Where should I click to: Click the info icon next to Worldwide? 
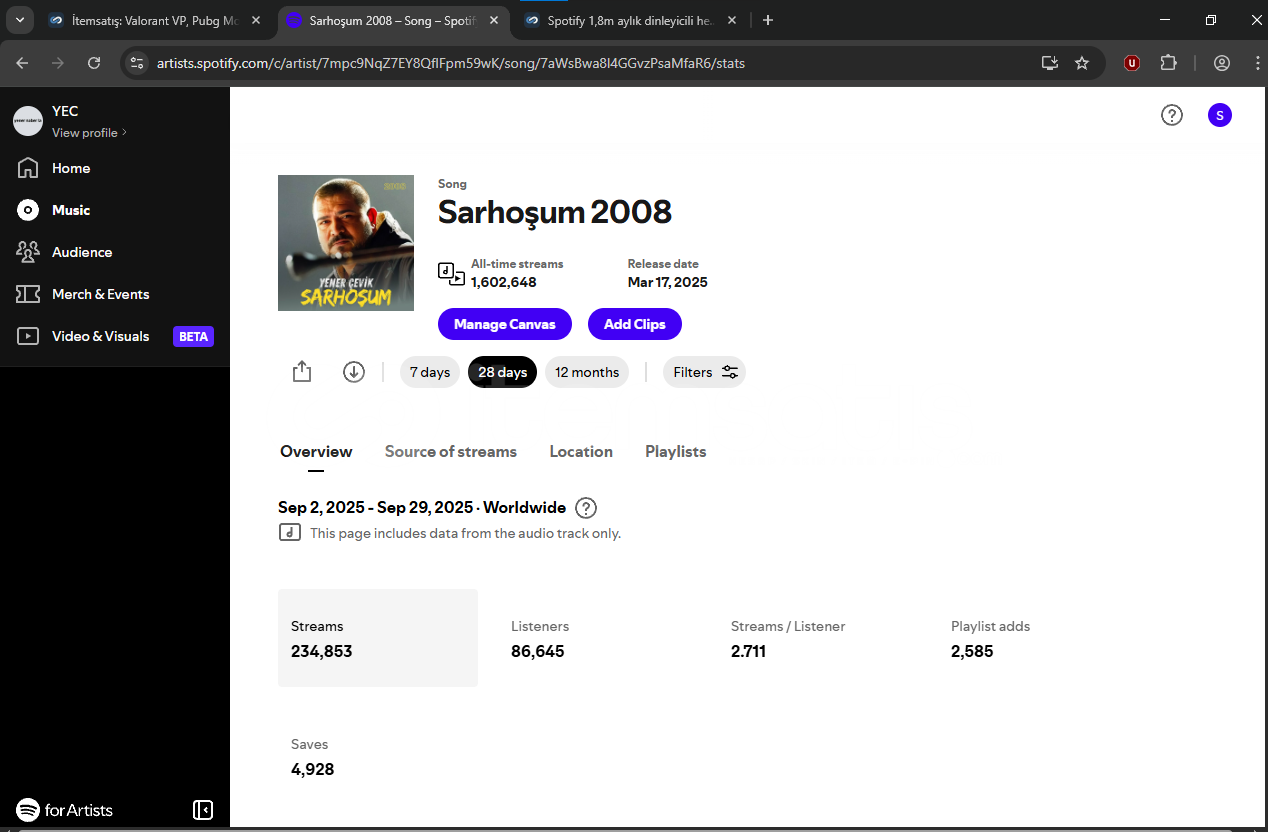[x=587, y=507]
